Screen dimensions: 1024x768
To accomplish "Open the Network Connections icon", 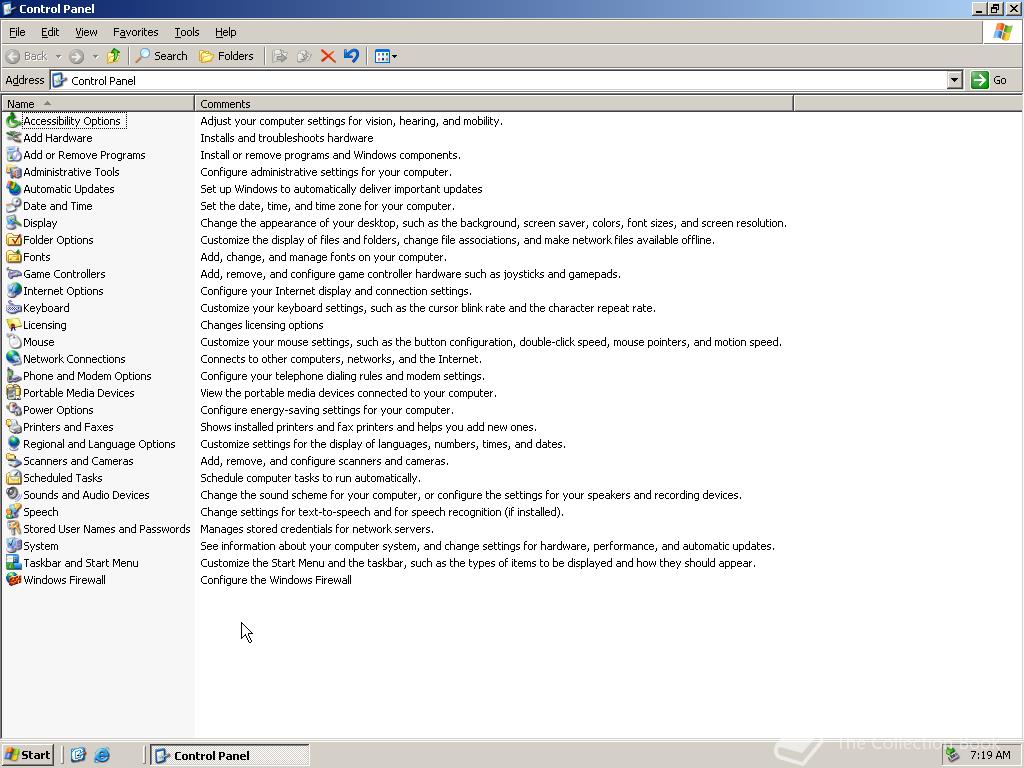I will click(13, 359).
